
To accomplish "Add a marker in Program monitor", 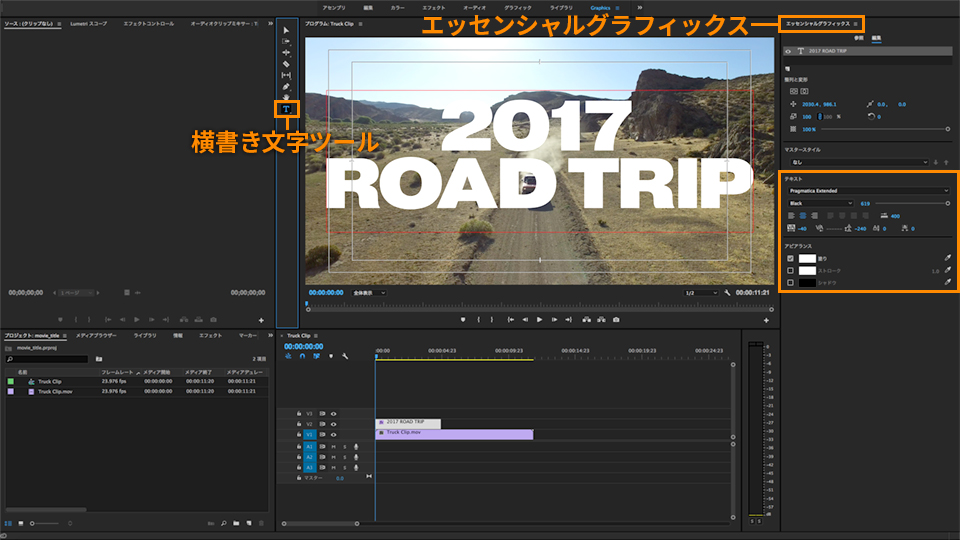I will point(463,320).
